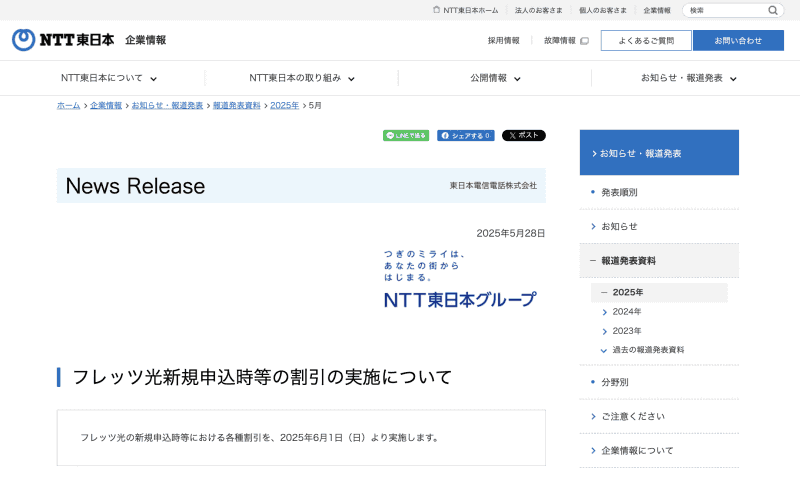Image resolution: width=800 pixels, height=477 pixels.
Task: Click the search magnifier icon
Action: coord(773,10)
